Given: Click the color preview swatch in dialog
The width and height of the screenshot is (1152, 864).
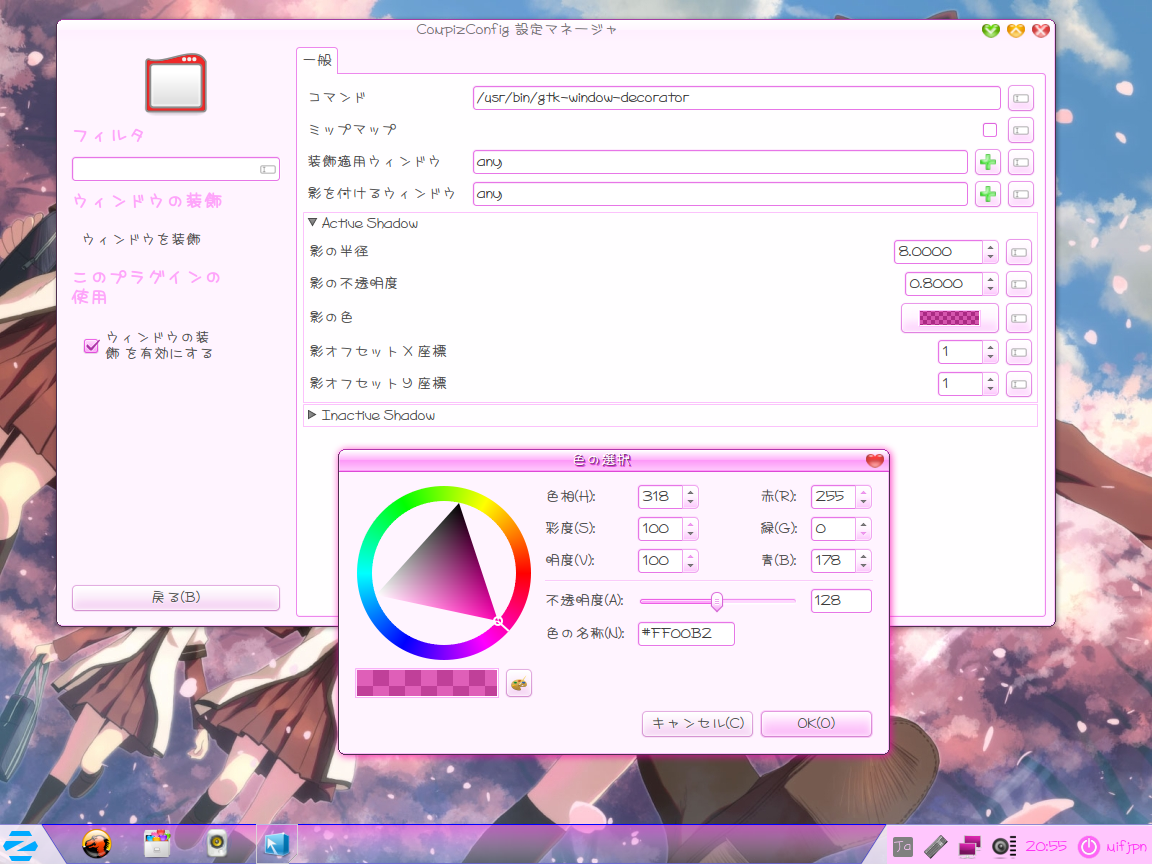Looking at the screenshot, I should click(427, 683).
